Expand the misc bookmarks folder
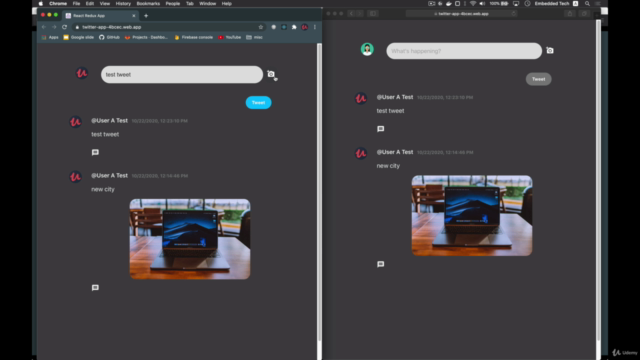 coord(254,37)
